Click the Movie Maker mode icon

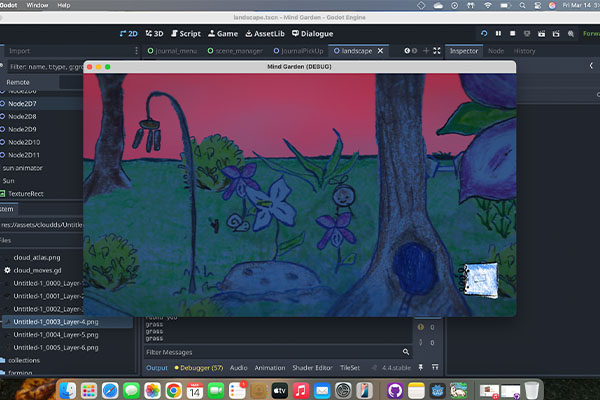(x=571, y=34)
